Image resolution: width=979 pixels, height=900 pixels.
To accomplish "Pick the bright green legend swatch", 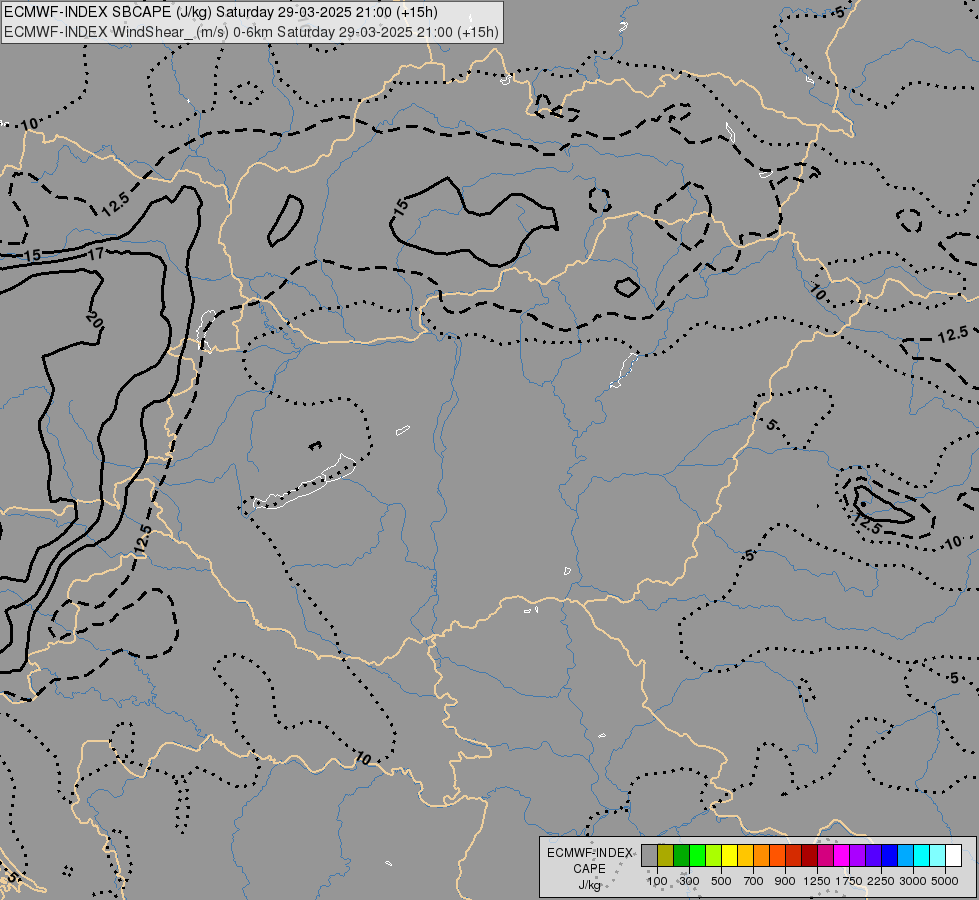I will click(697, 855).
